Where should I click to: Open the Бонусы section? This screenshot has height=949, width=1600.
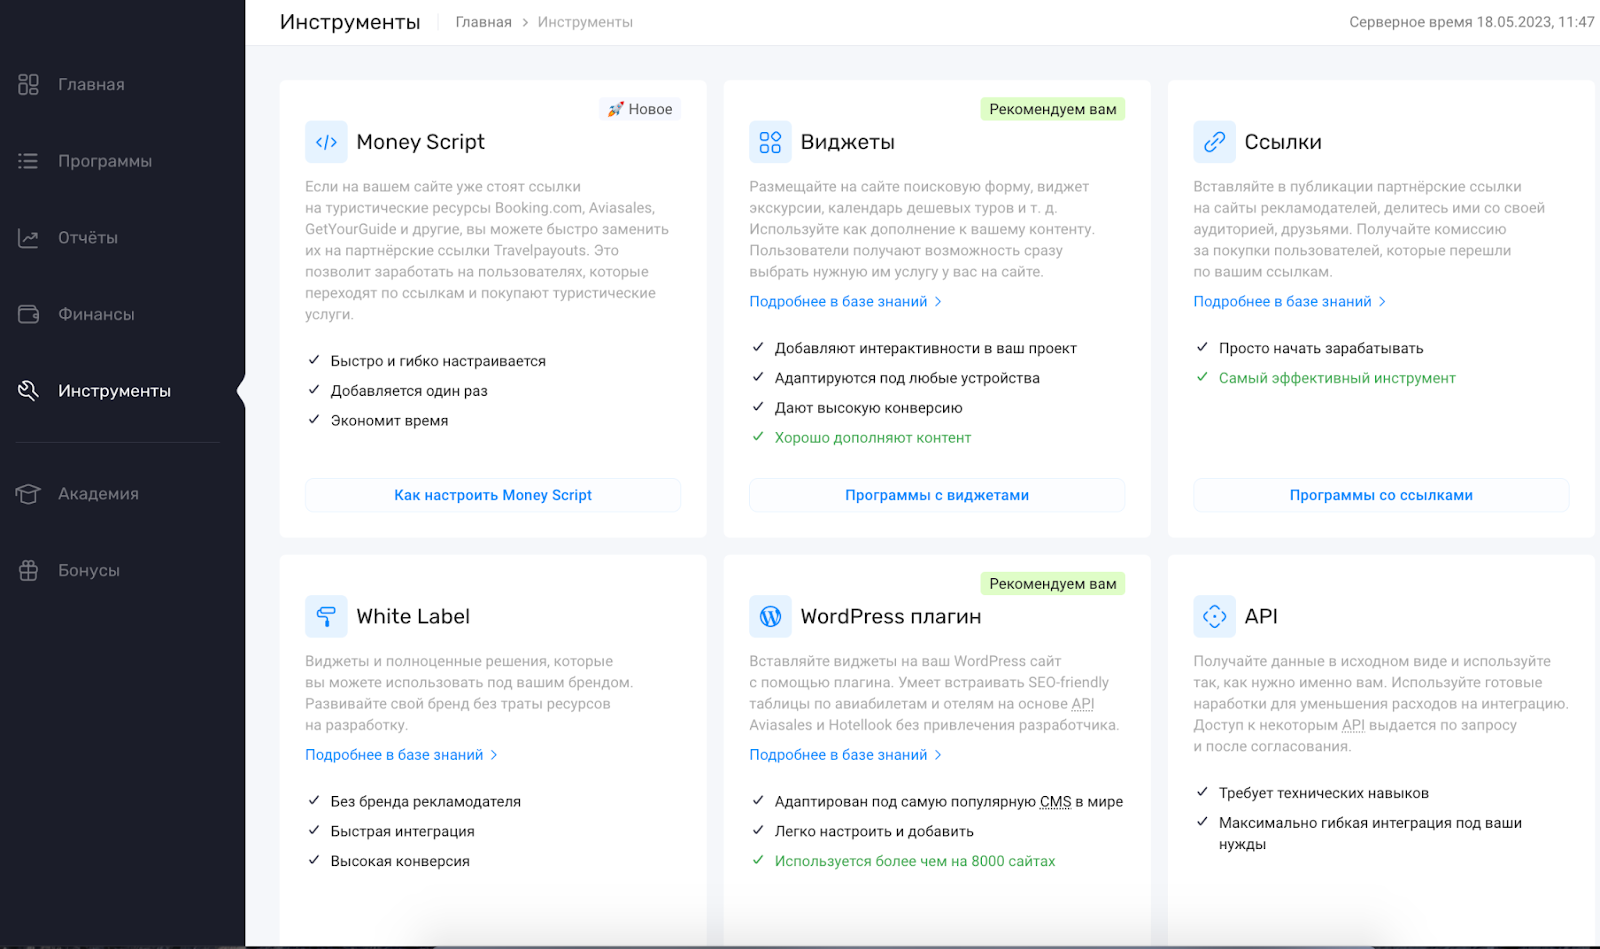coord(89,570)
